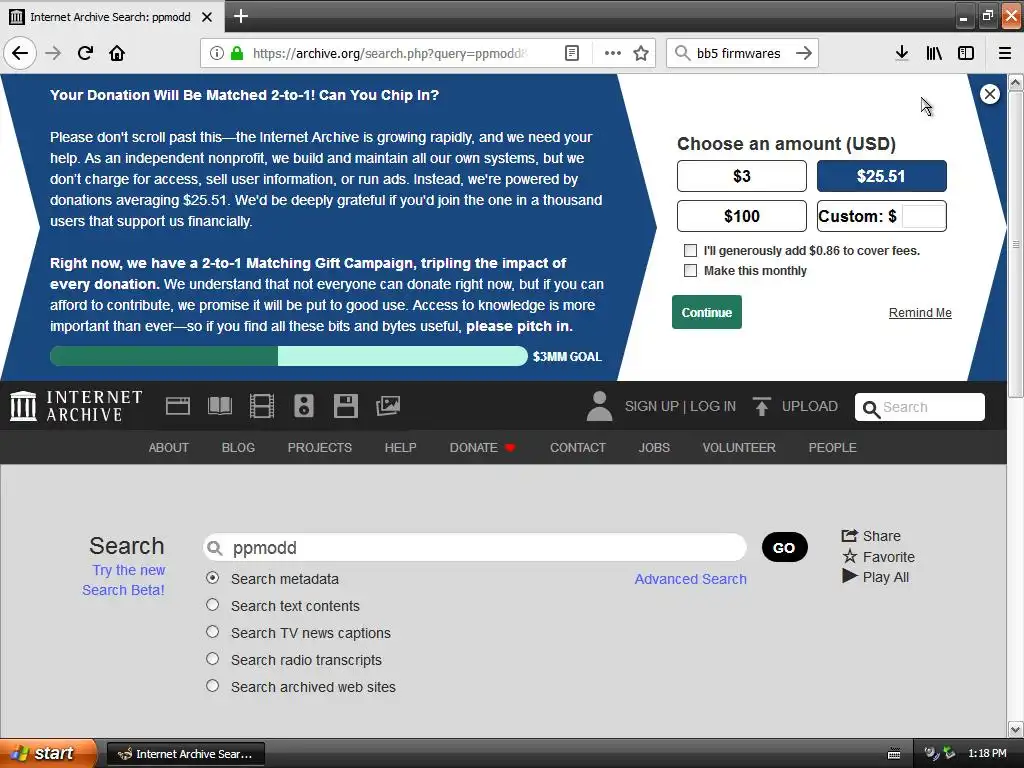Image resolution: width=1024 pixels, height=768 pixels.
Task: Select Search archived web sites radio
Action: pyautogui.click(x=212, y=686)
